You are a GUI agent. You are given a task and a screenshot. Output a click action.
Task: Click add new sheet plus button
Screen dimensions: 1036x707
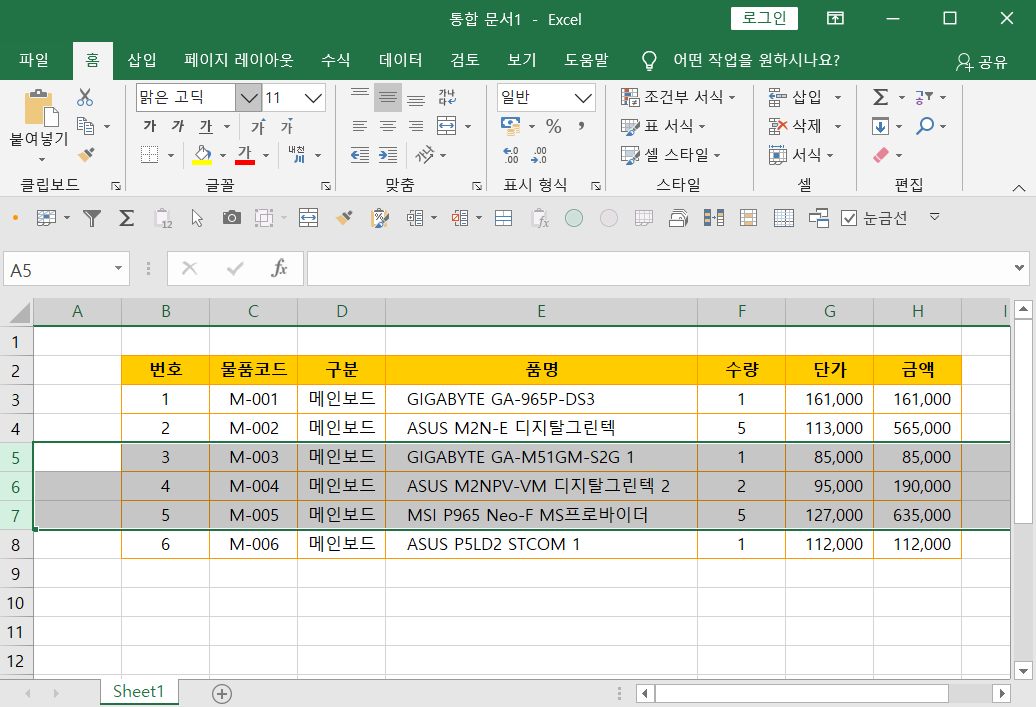(x=222, y=694)
